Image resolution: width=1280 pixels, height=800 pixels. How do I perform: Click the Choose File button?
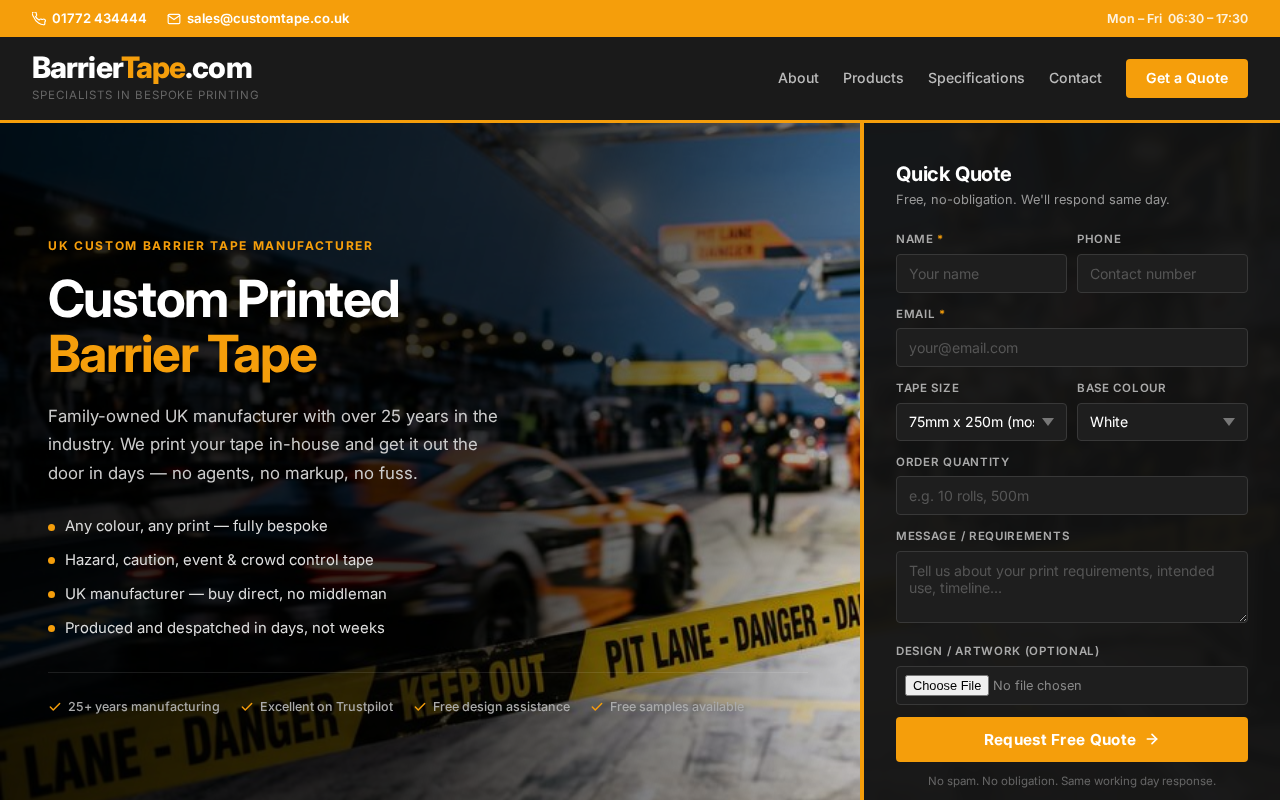tap(947, 685)
